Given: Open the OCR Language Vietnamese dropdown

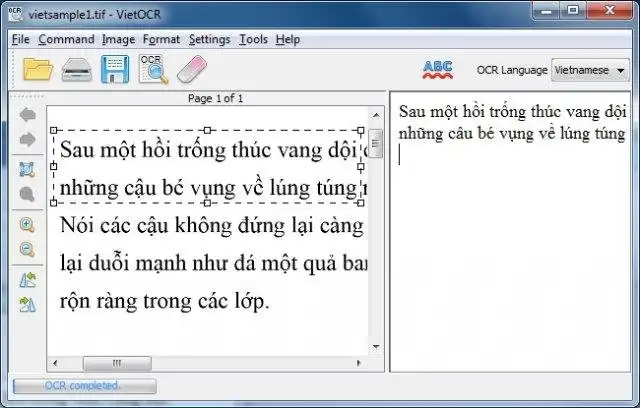Looking at the screenshot, I should pyautogui.click(x=590, y=70).
